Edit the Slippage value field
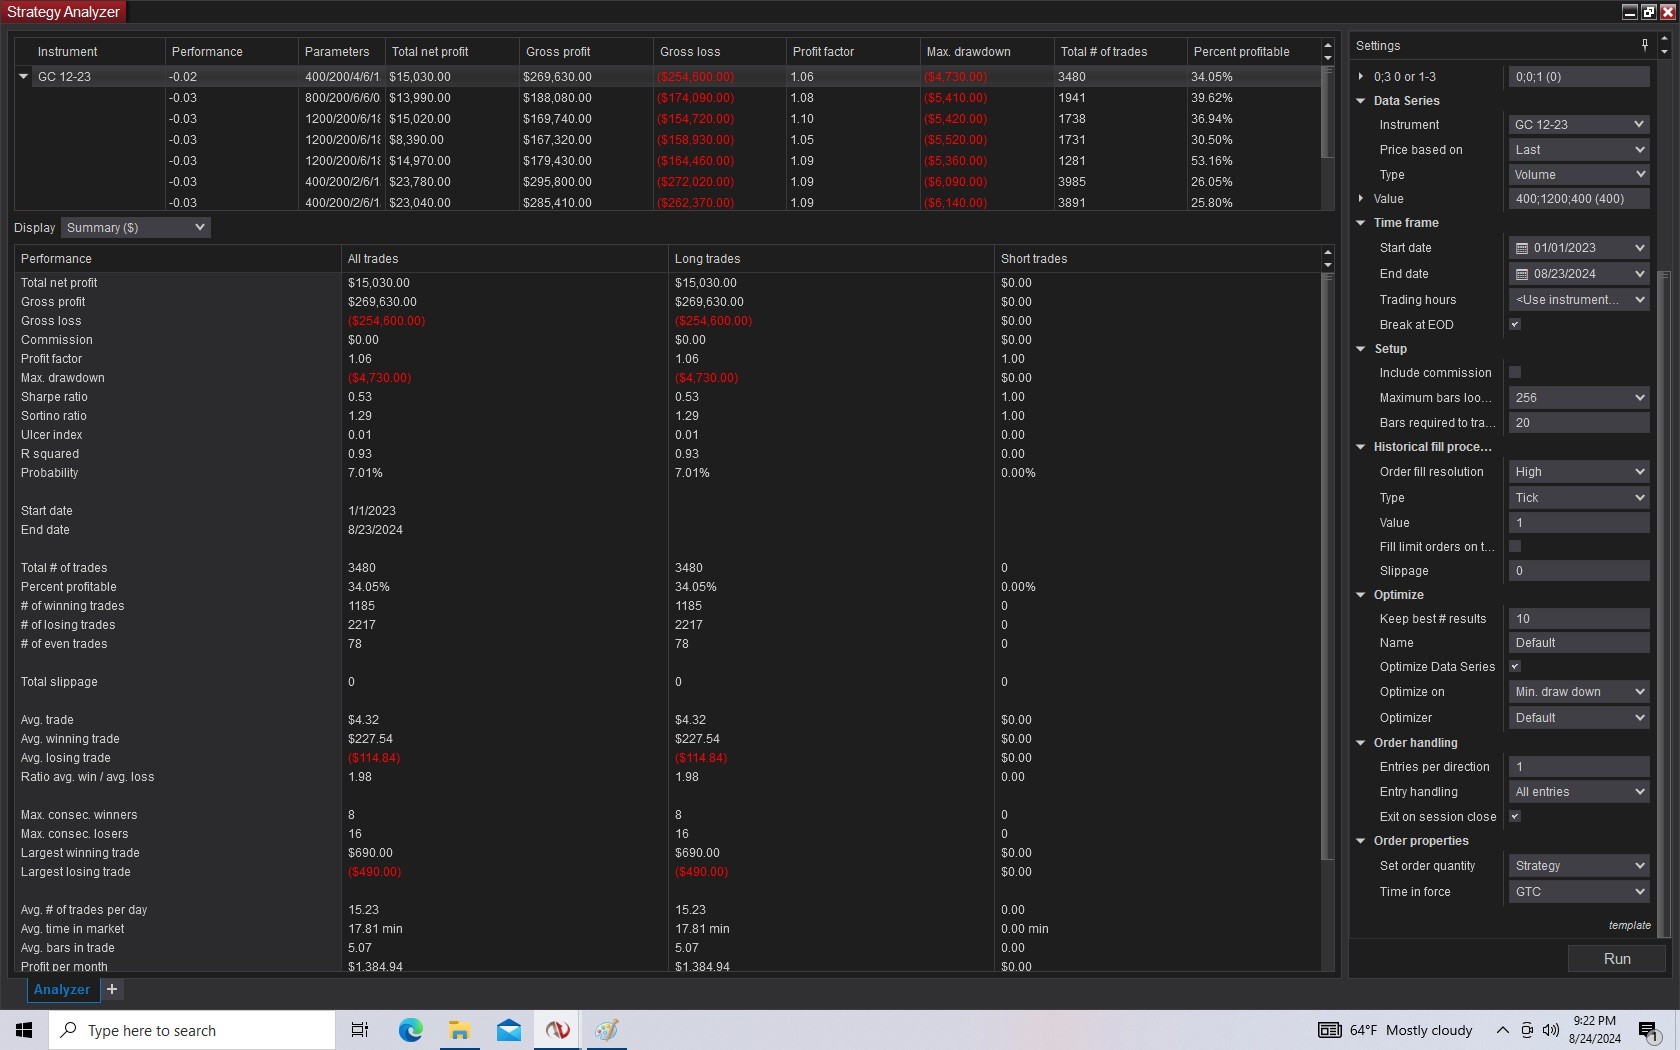The image size is (1680, 1050). point(1579,571)
